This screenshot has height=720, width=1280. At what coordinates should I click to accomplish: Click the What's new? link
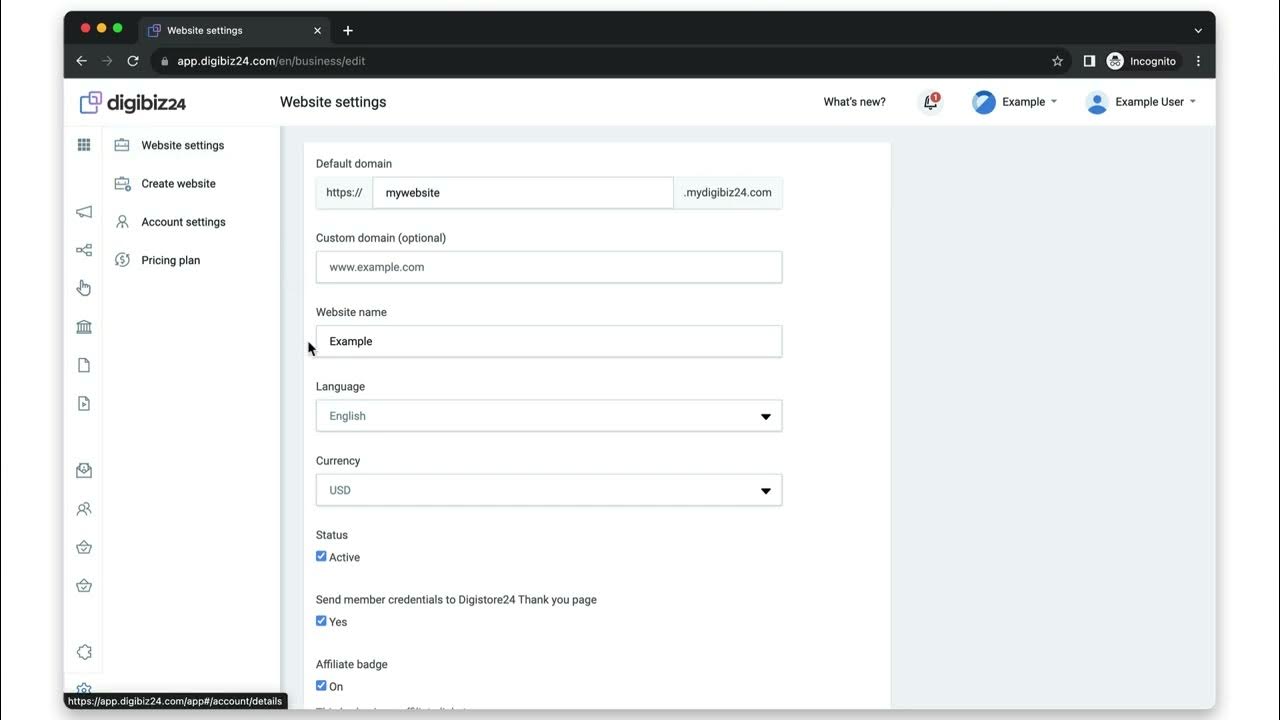coord(854,102)
